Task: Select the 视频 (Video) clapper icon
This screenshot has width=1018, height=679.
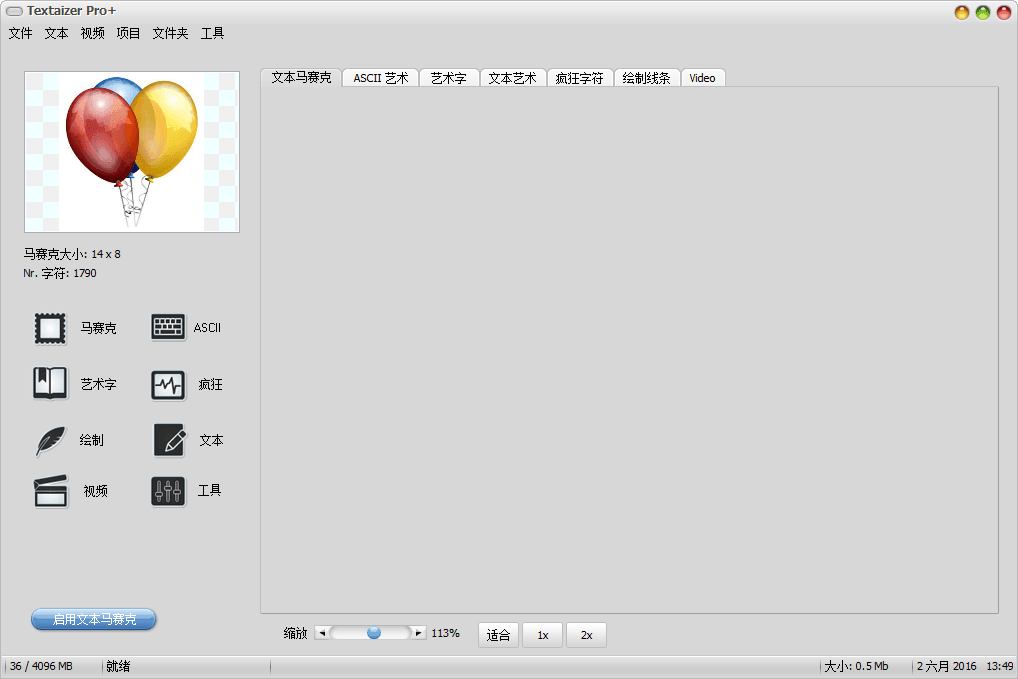Action: 50,491
